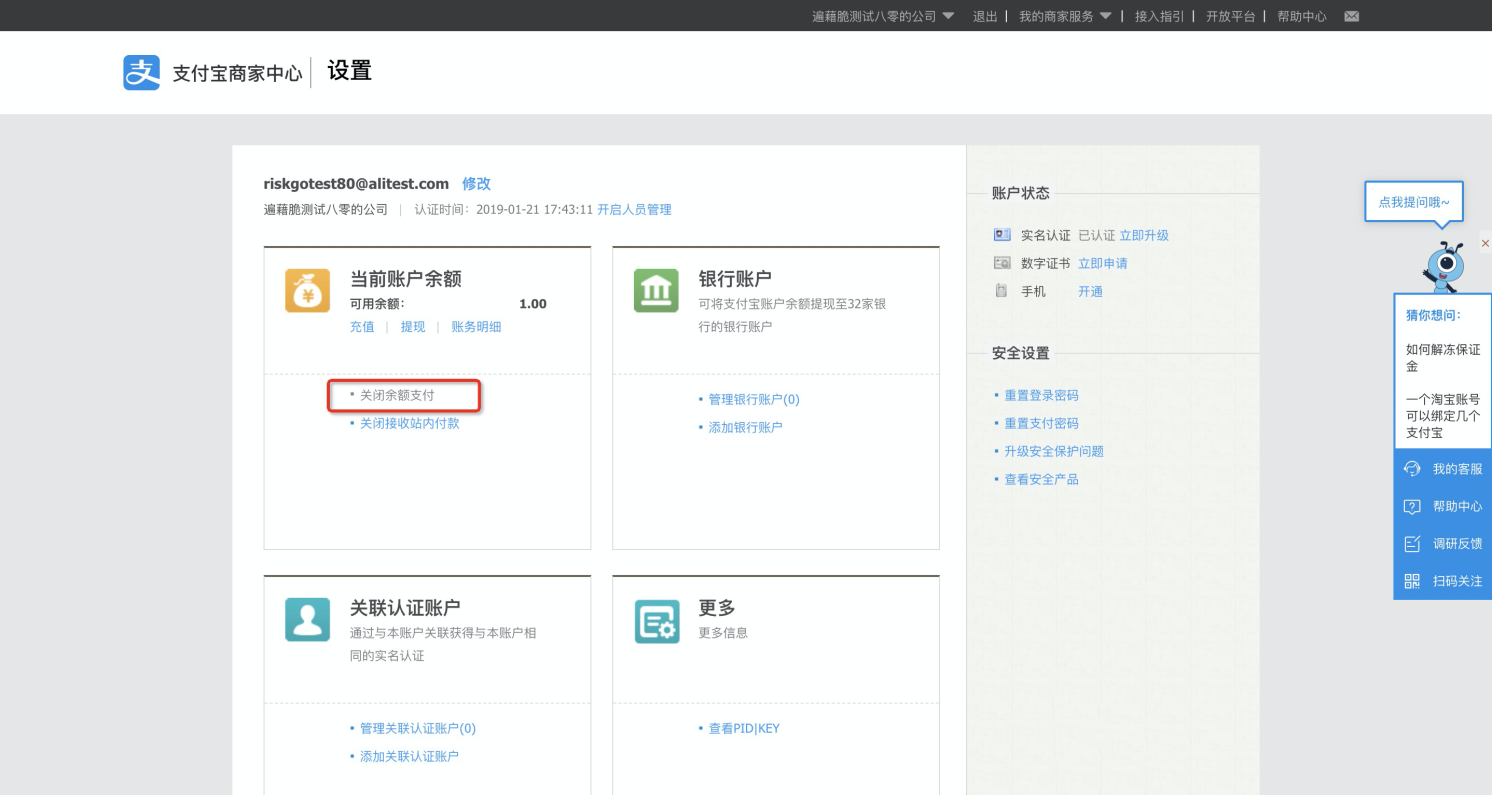This screenshot has width=1492, height=795.
Task: Go to 开放平台 in the top bar
Action: click(1231, 16)
